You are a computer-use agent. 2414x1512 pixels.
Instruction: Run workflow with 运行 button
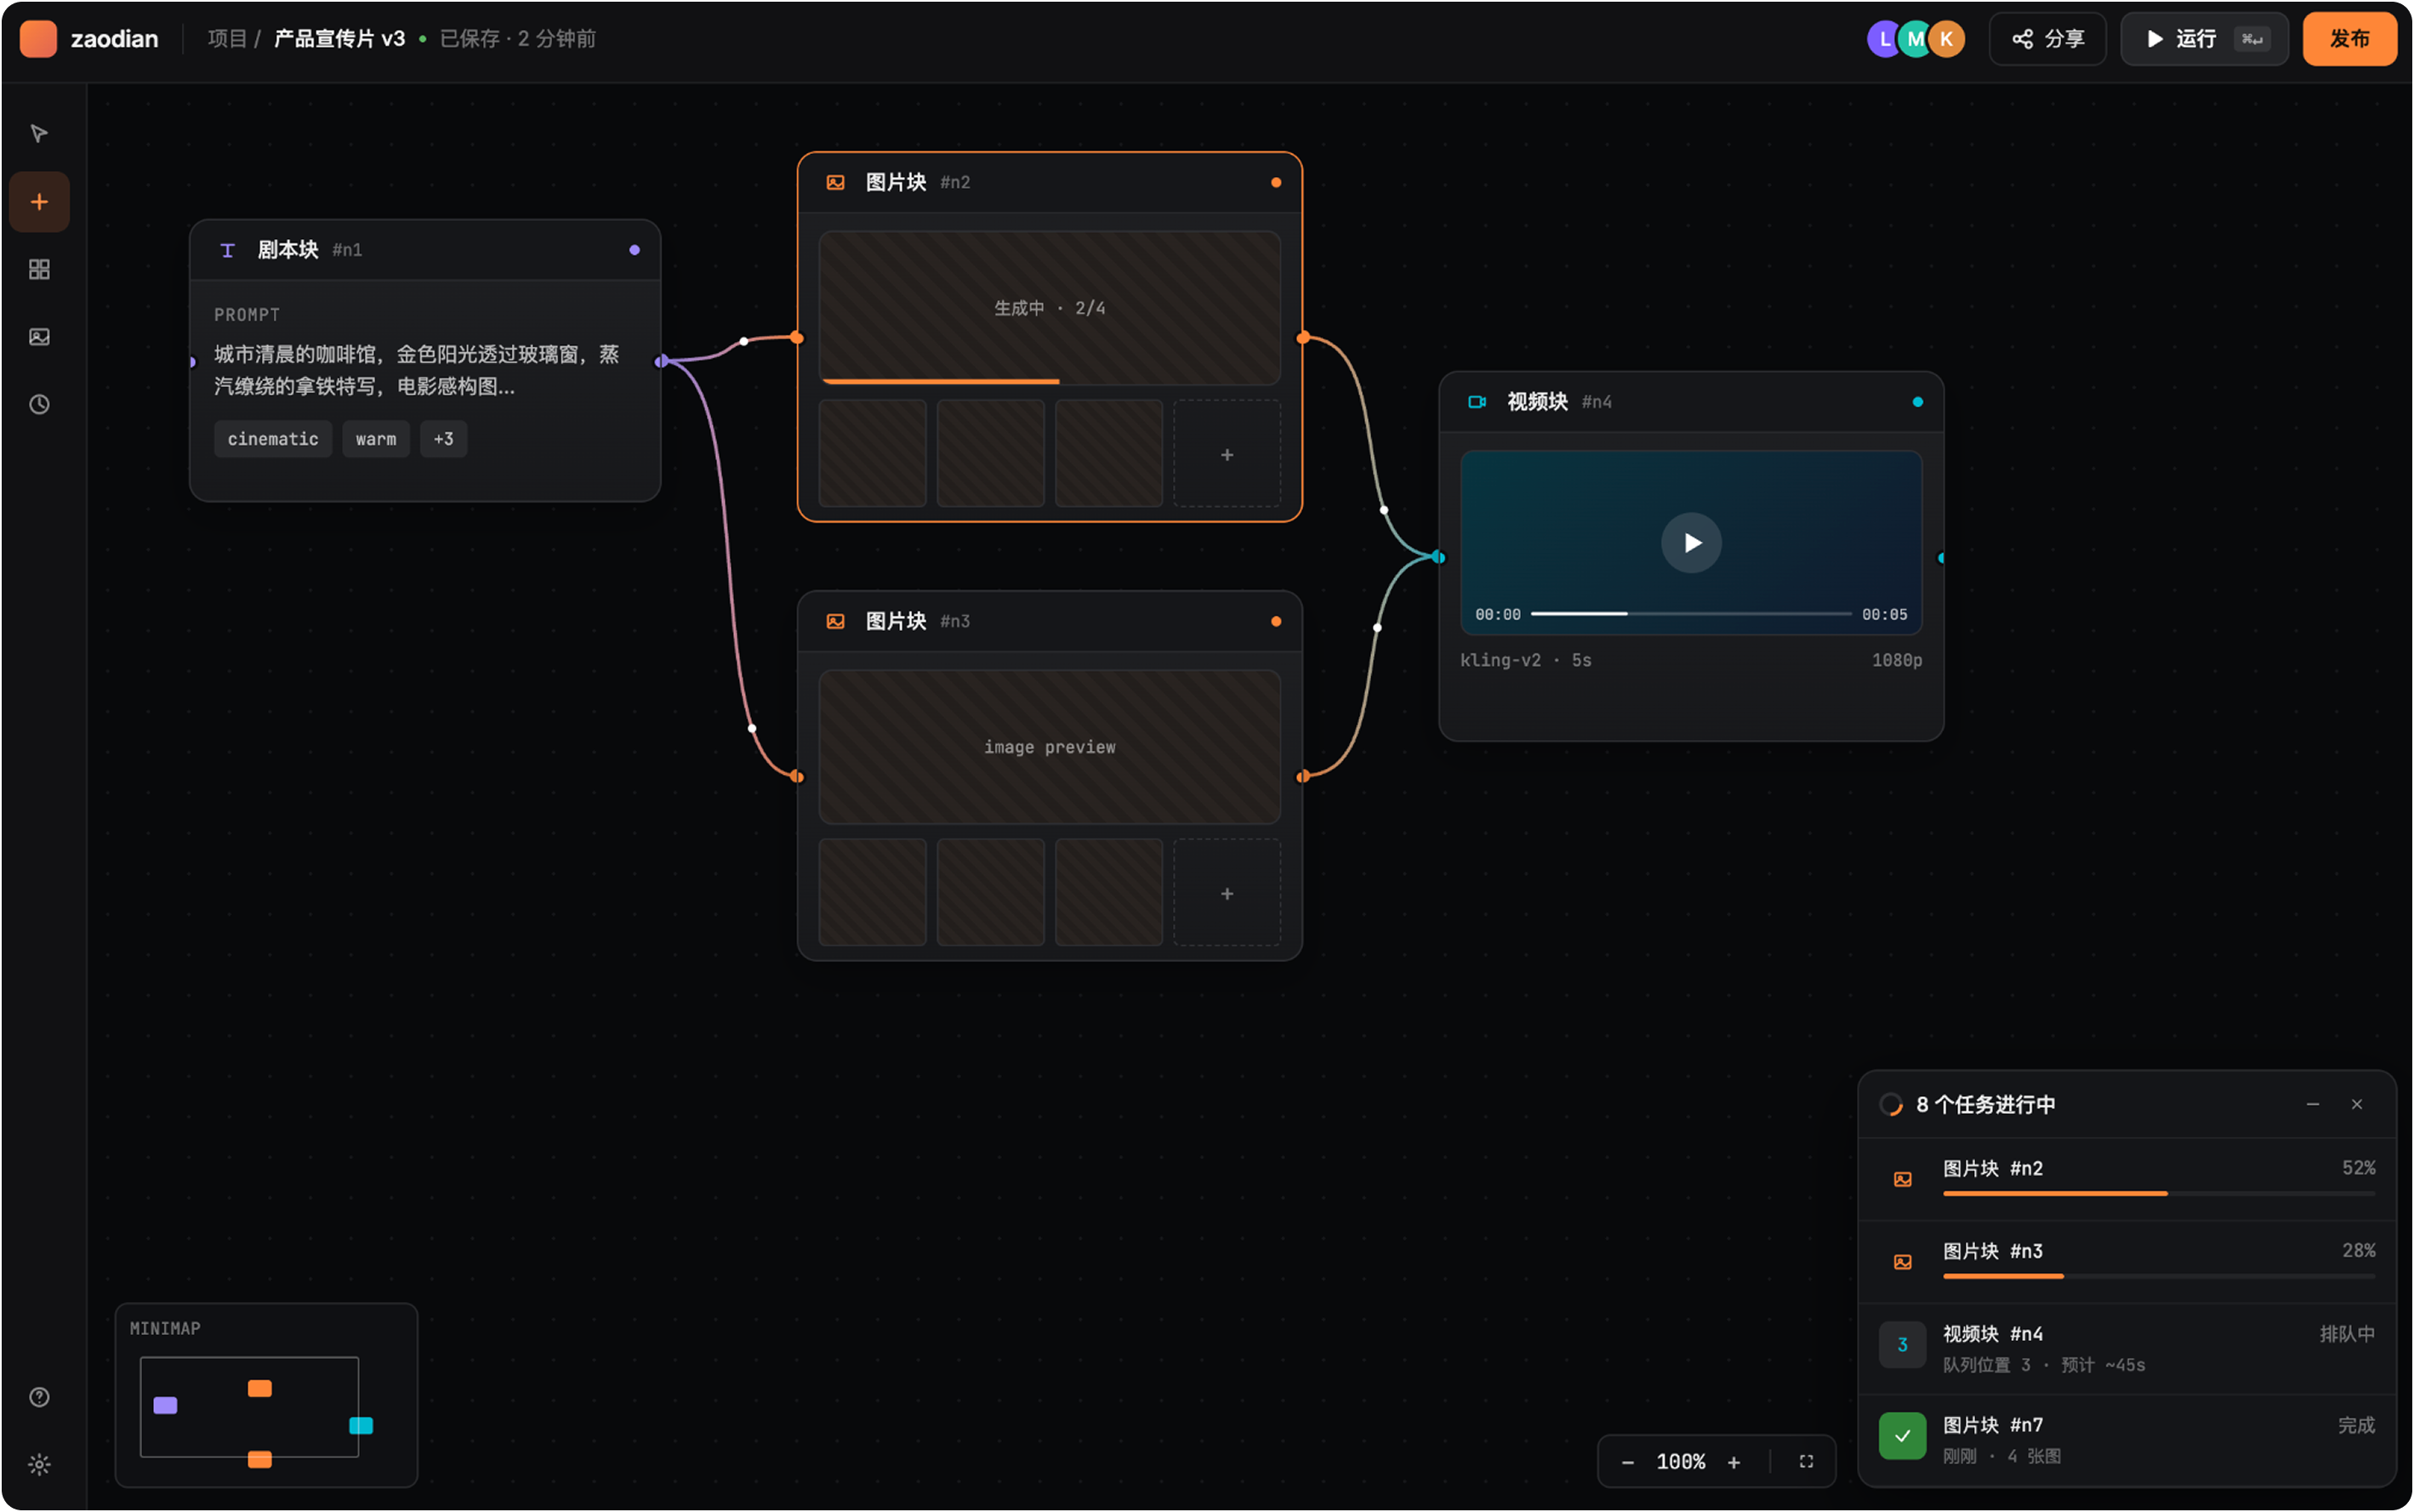(2204, 39)
